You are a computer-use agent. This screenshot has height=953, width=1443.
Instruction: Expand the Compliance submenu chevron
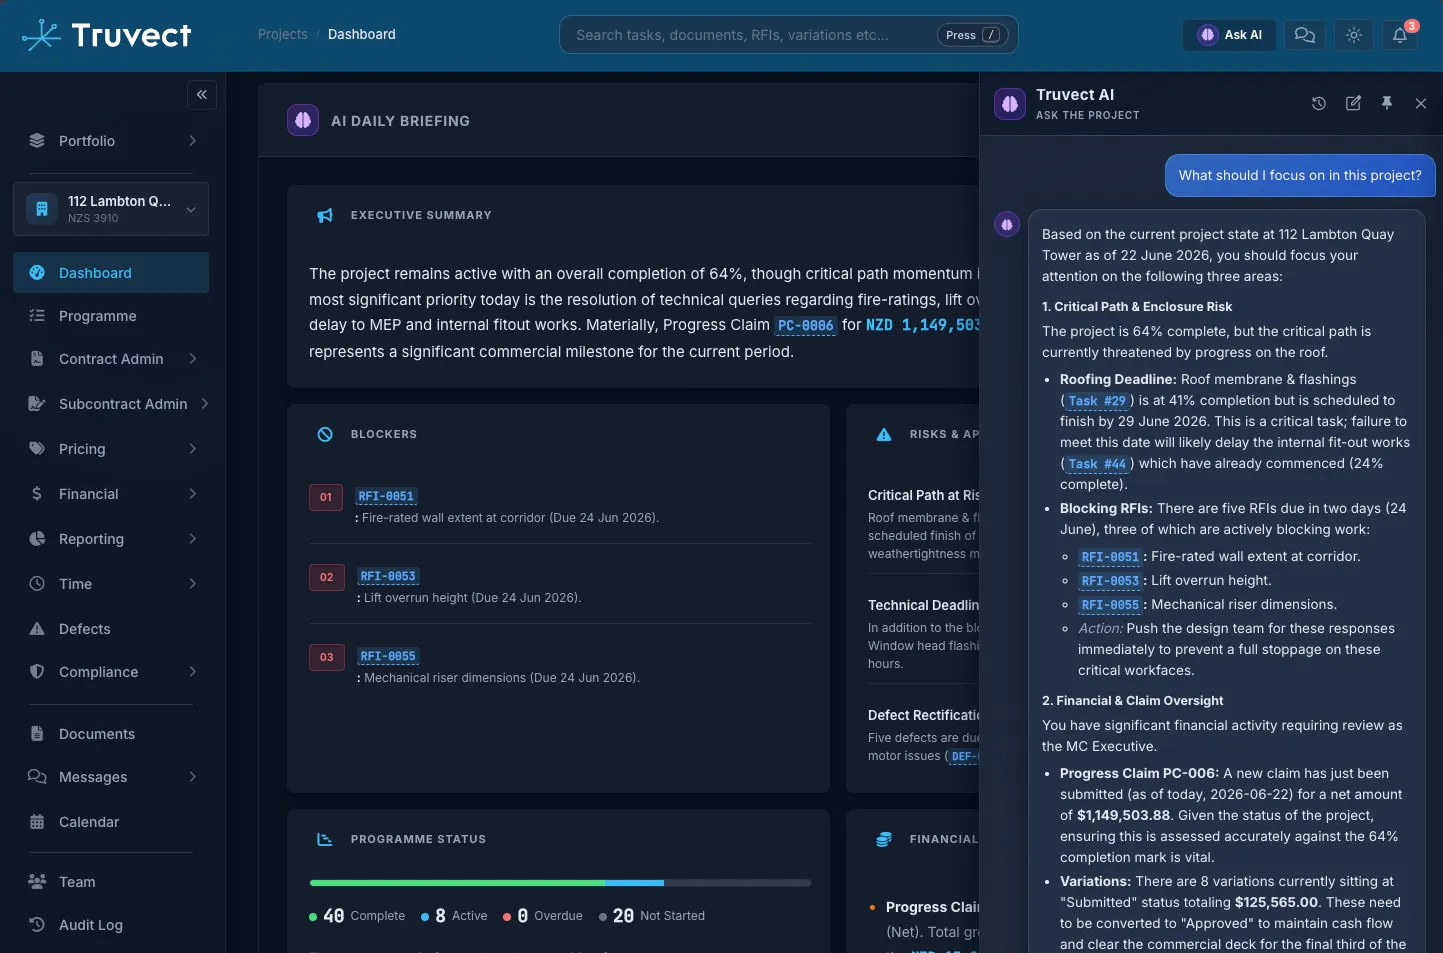click(x=193, y=672)
